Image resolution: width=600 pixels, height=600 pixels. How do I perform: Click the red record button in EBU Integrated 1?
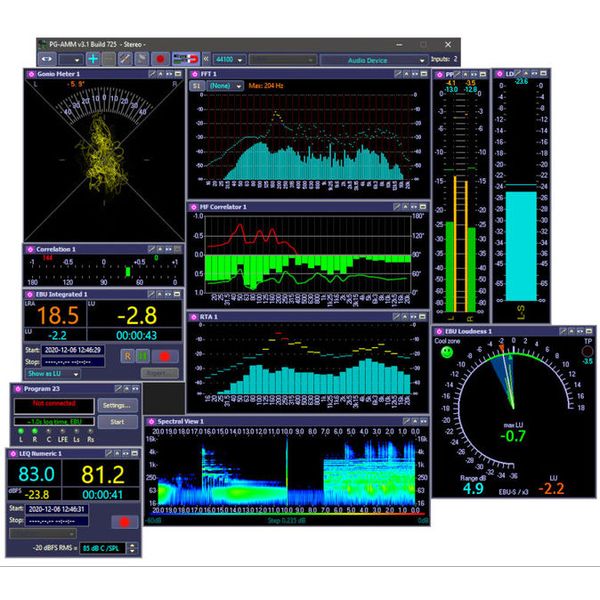[x=165, y=356]
